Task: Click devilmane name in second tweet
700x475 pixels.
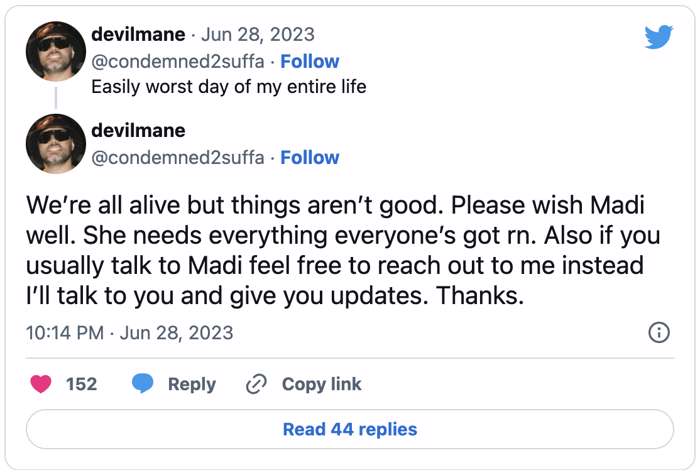Action: pos(138,130)
